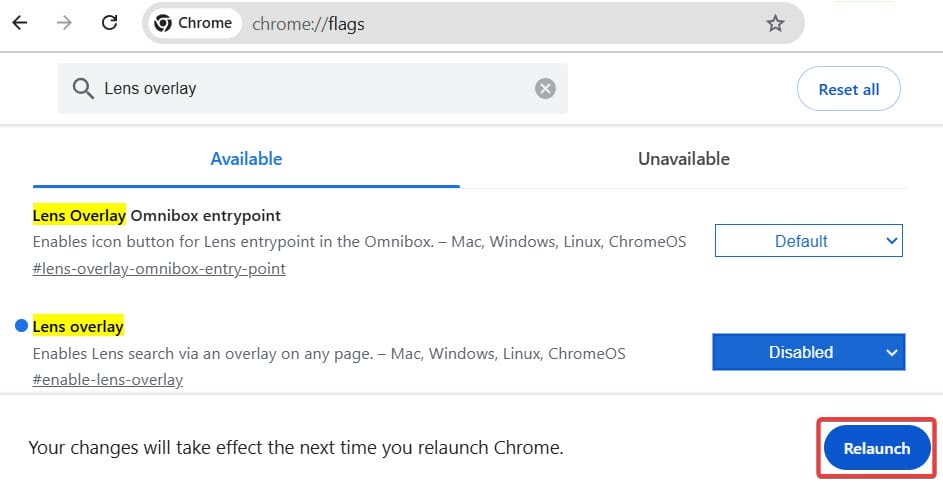Clear search with the X icon
943x490 pixels.
[545, 89]
